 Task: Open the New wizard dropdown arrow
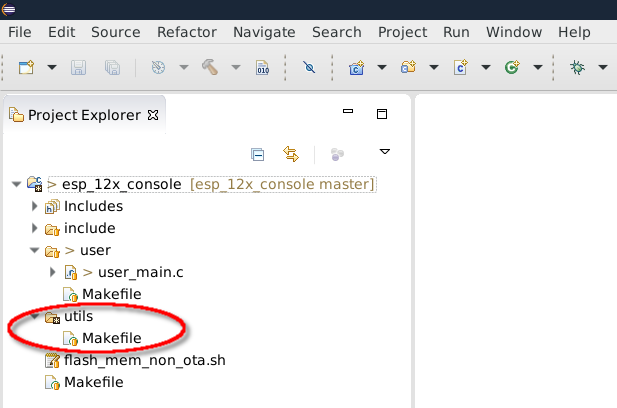click(52, 67)
